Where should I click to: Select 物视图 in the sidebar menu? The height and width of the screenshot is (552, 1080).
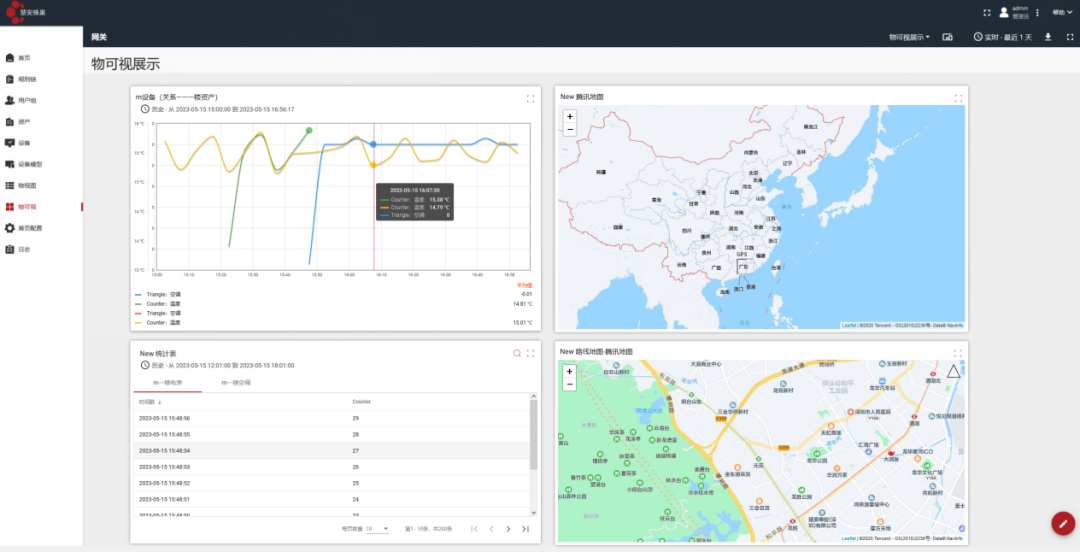pos(27,186)
